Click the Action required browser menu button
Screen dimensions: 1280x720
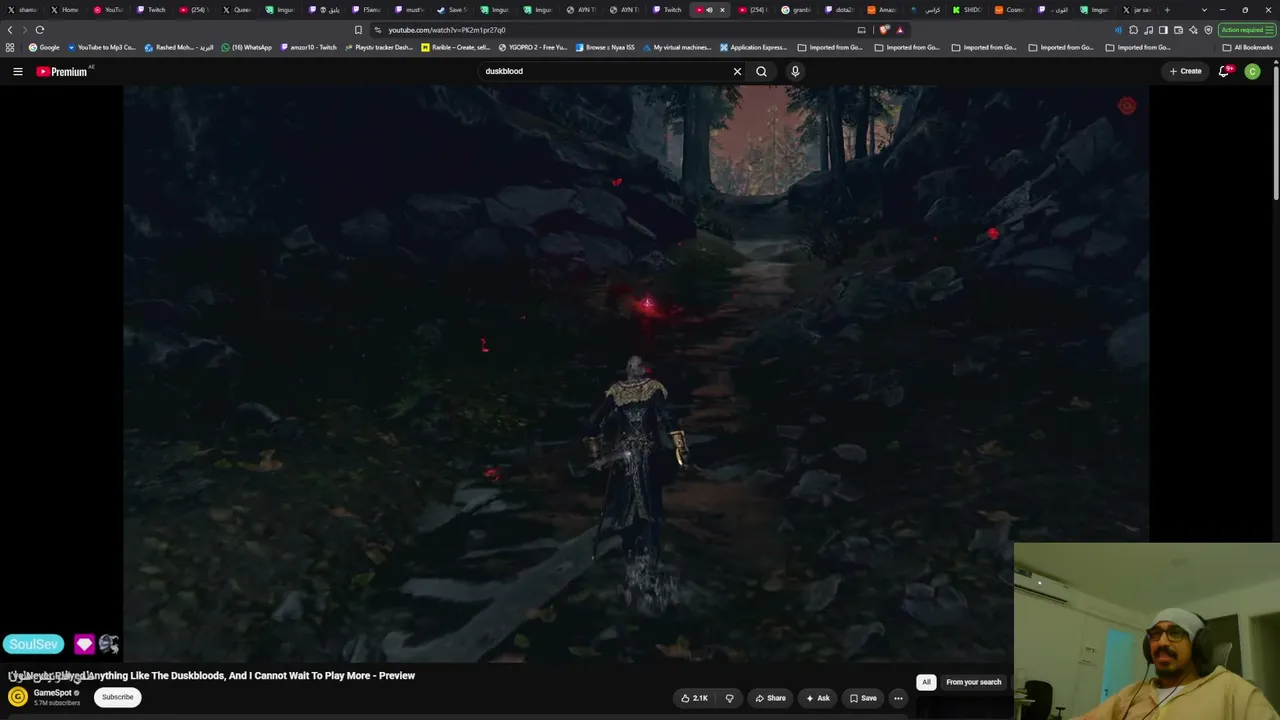pyautogui.click(x=1245, y=30)
